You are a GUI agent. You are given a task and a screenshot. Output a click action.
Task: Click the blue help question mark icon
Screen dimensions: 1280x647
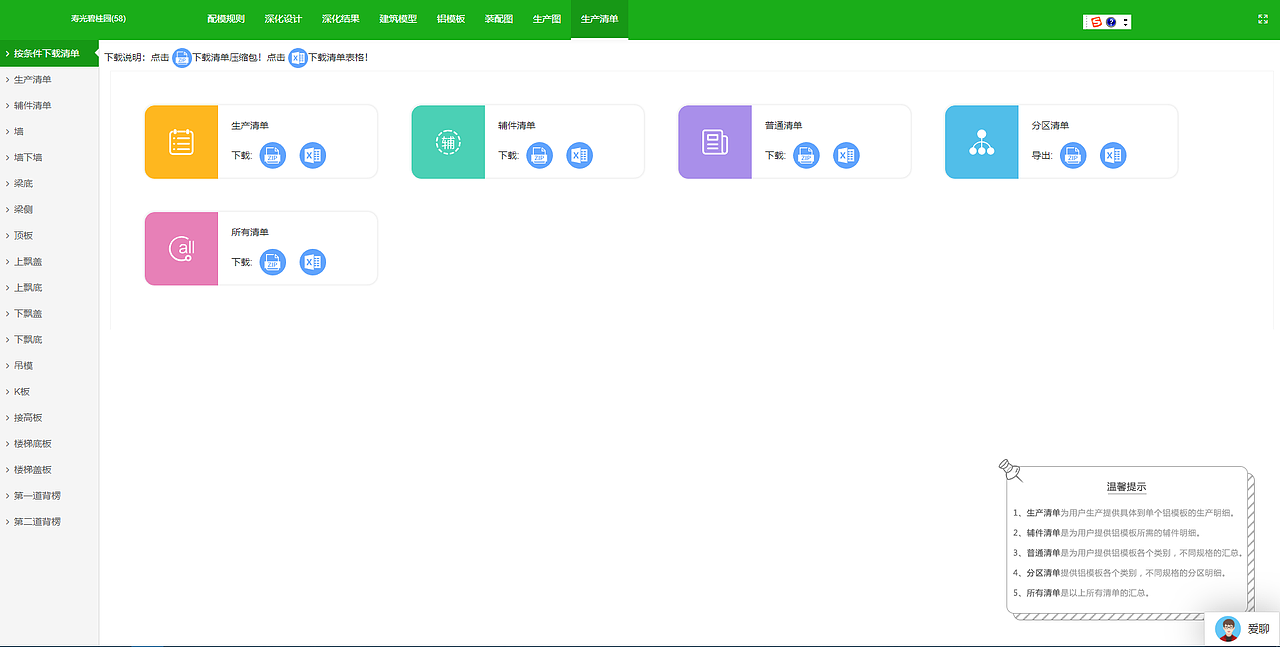1111,22
